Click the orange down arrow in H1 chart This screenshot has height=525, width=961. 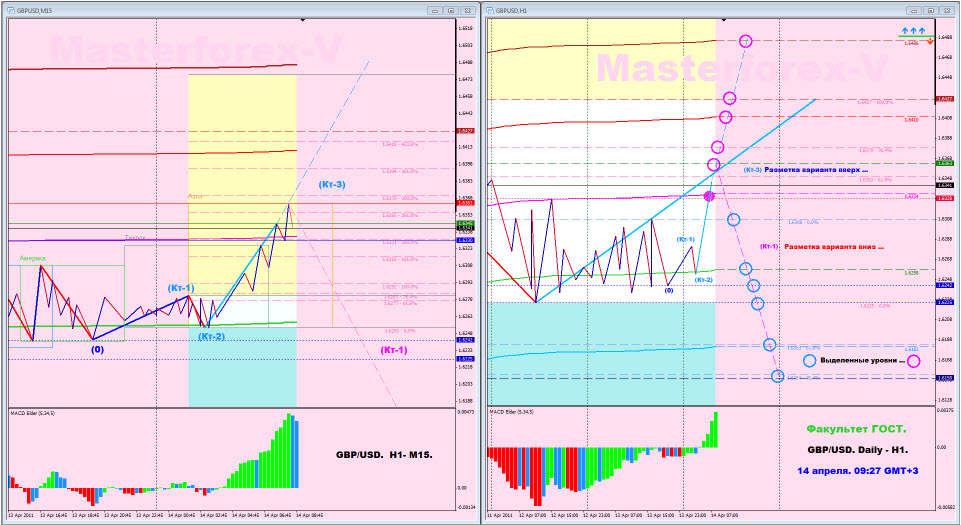click(x=930, y=41)
